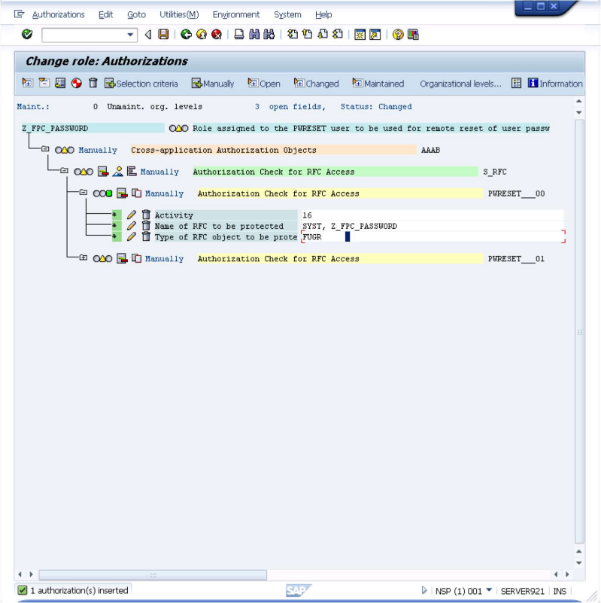This screenshot has height=603, width=601.
Task: Expand the PWRESET___01 authorization node
Action: pos(83,259)
